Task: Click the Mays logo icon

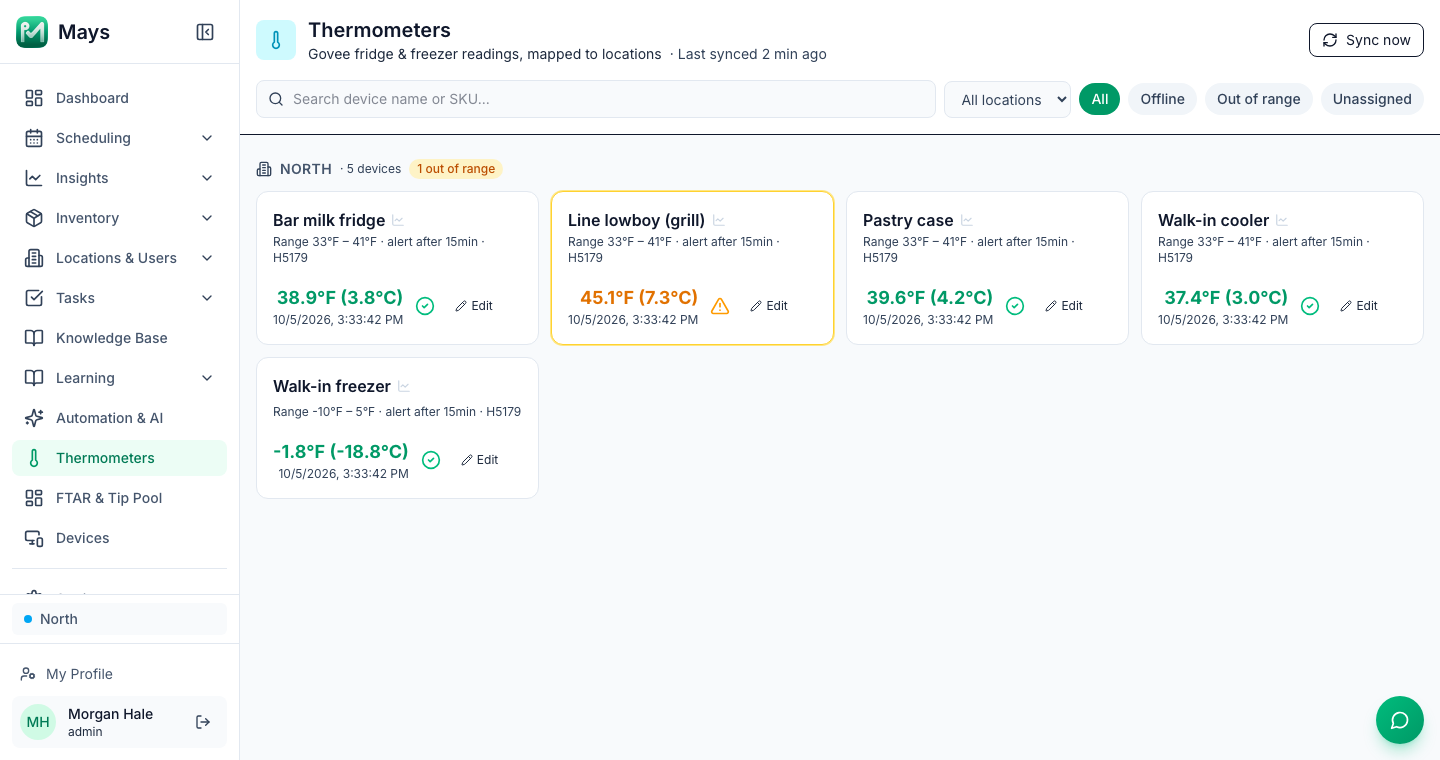Action: (x=32, y=32)
